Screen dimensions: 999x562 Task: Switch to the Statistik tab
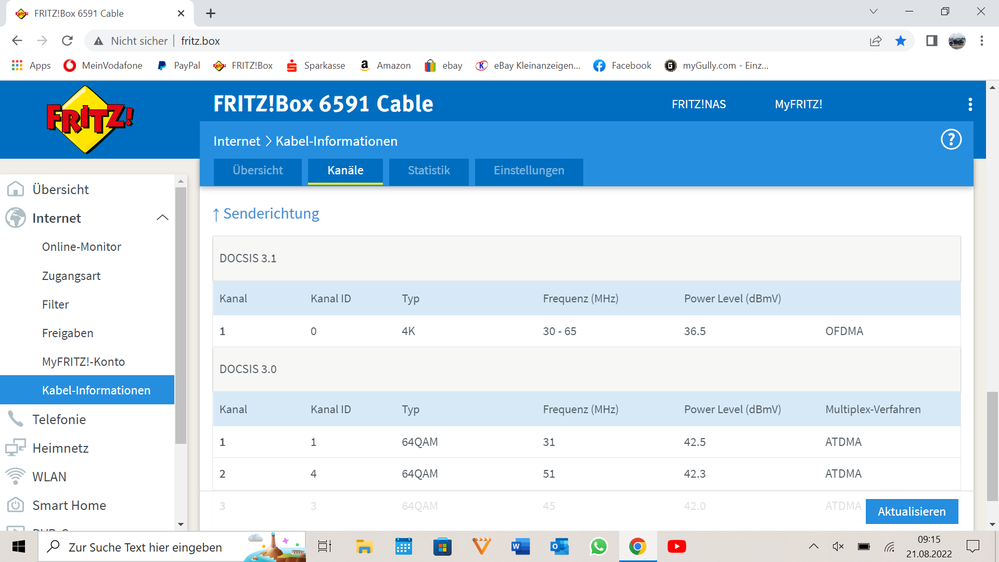point(429,171)
